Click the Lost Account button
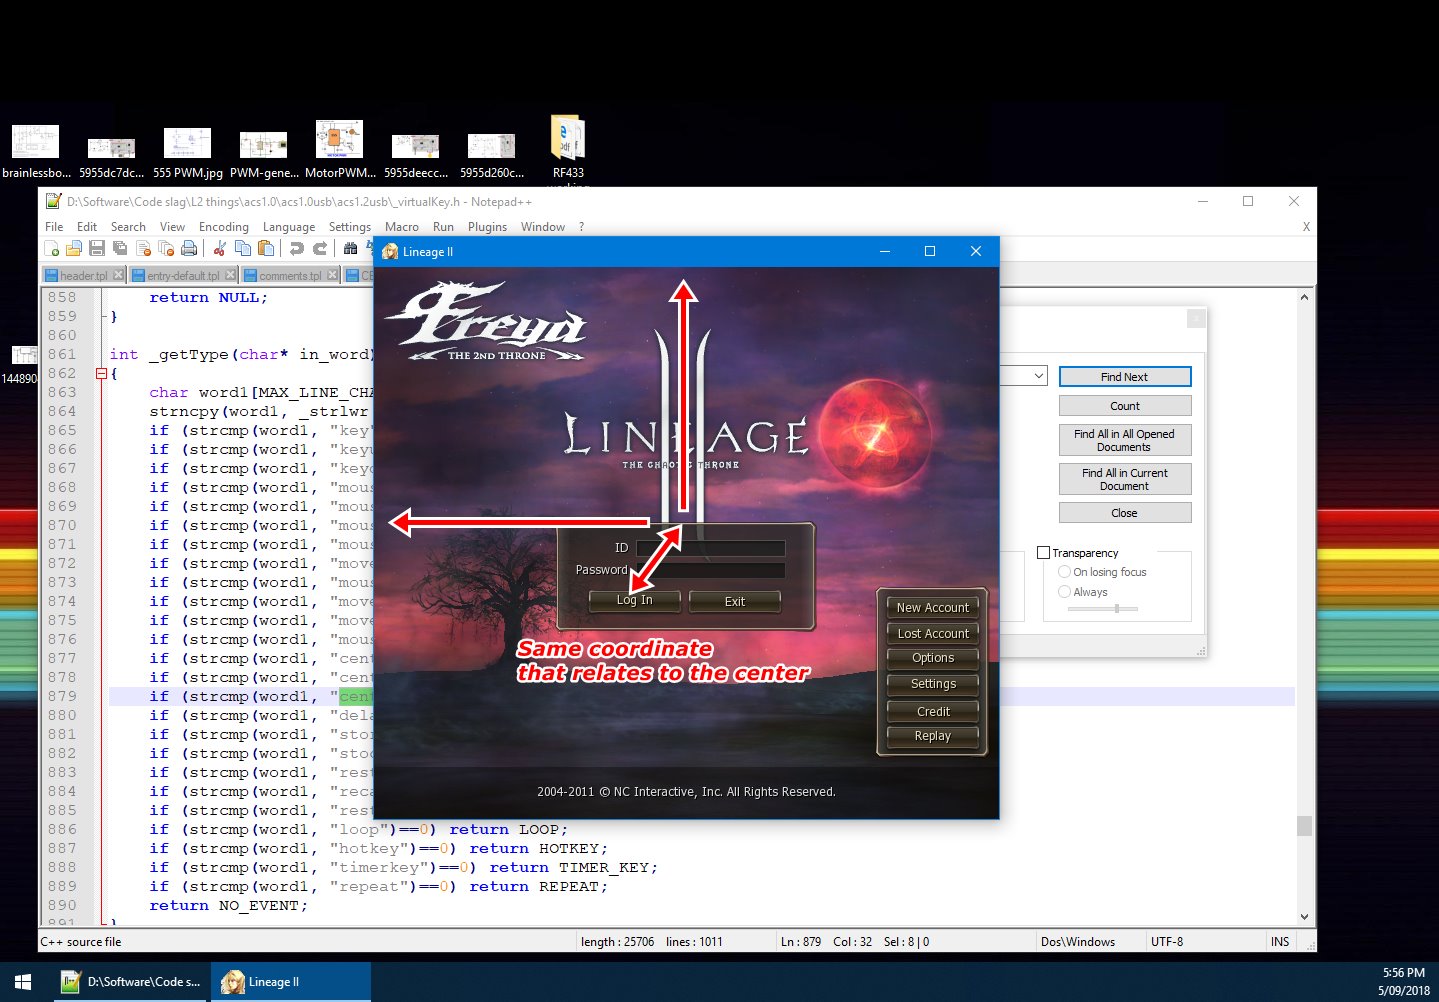The image size is (1439, 1002). tap(932, 633)
